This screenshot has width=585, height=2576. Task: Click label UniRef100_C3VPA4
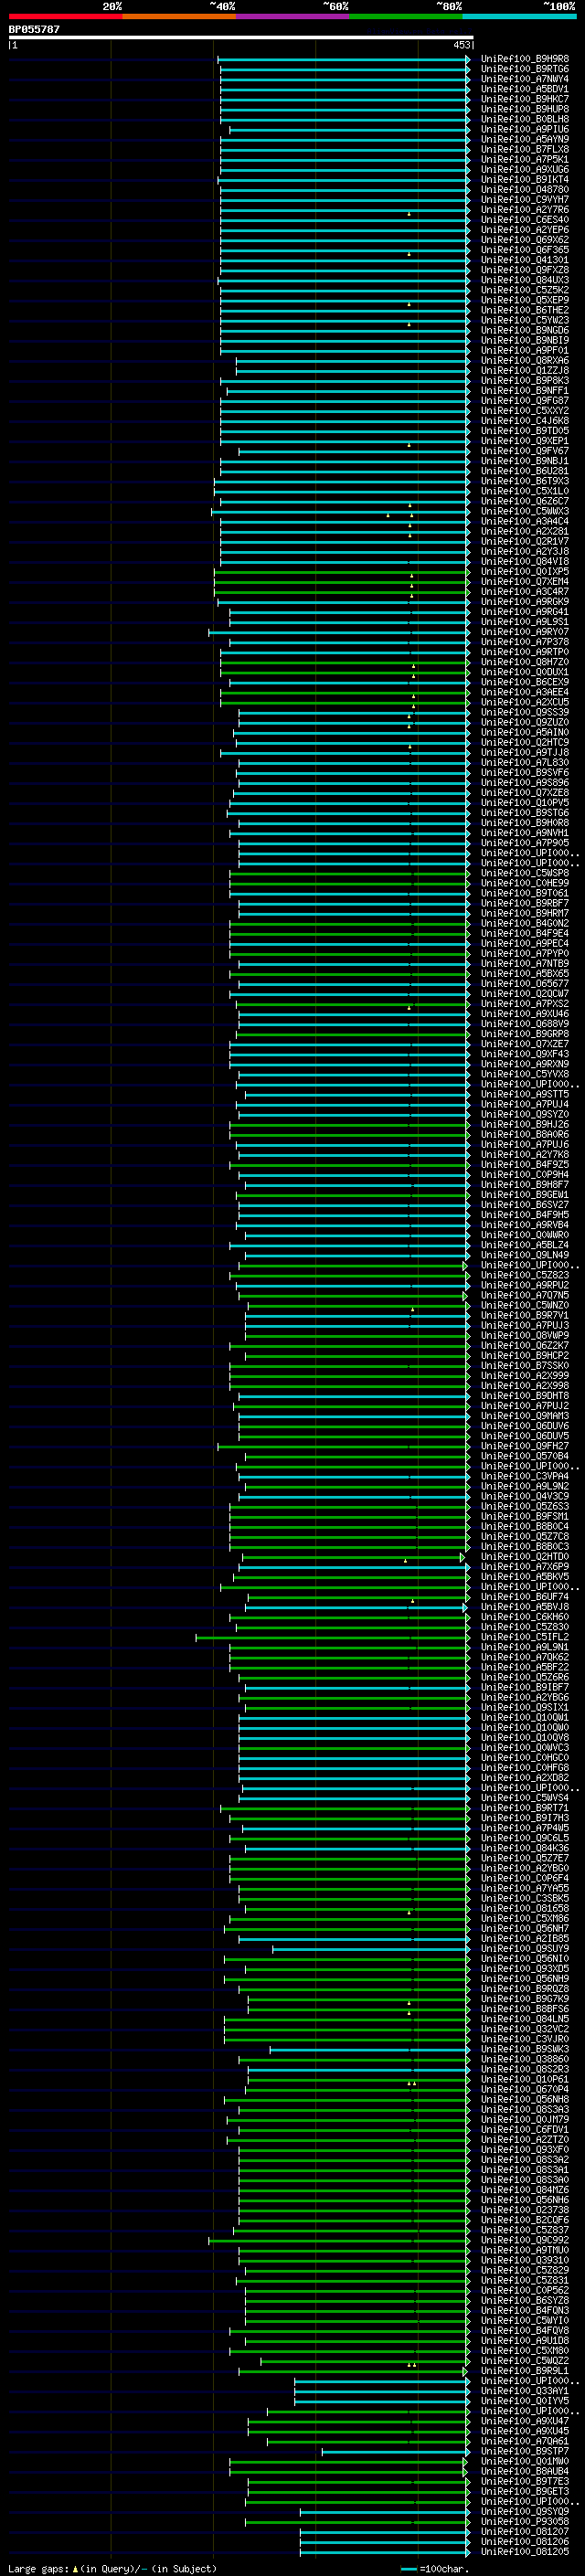click(525, 1476)
